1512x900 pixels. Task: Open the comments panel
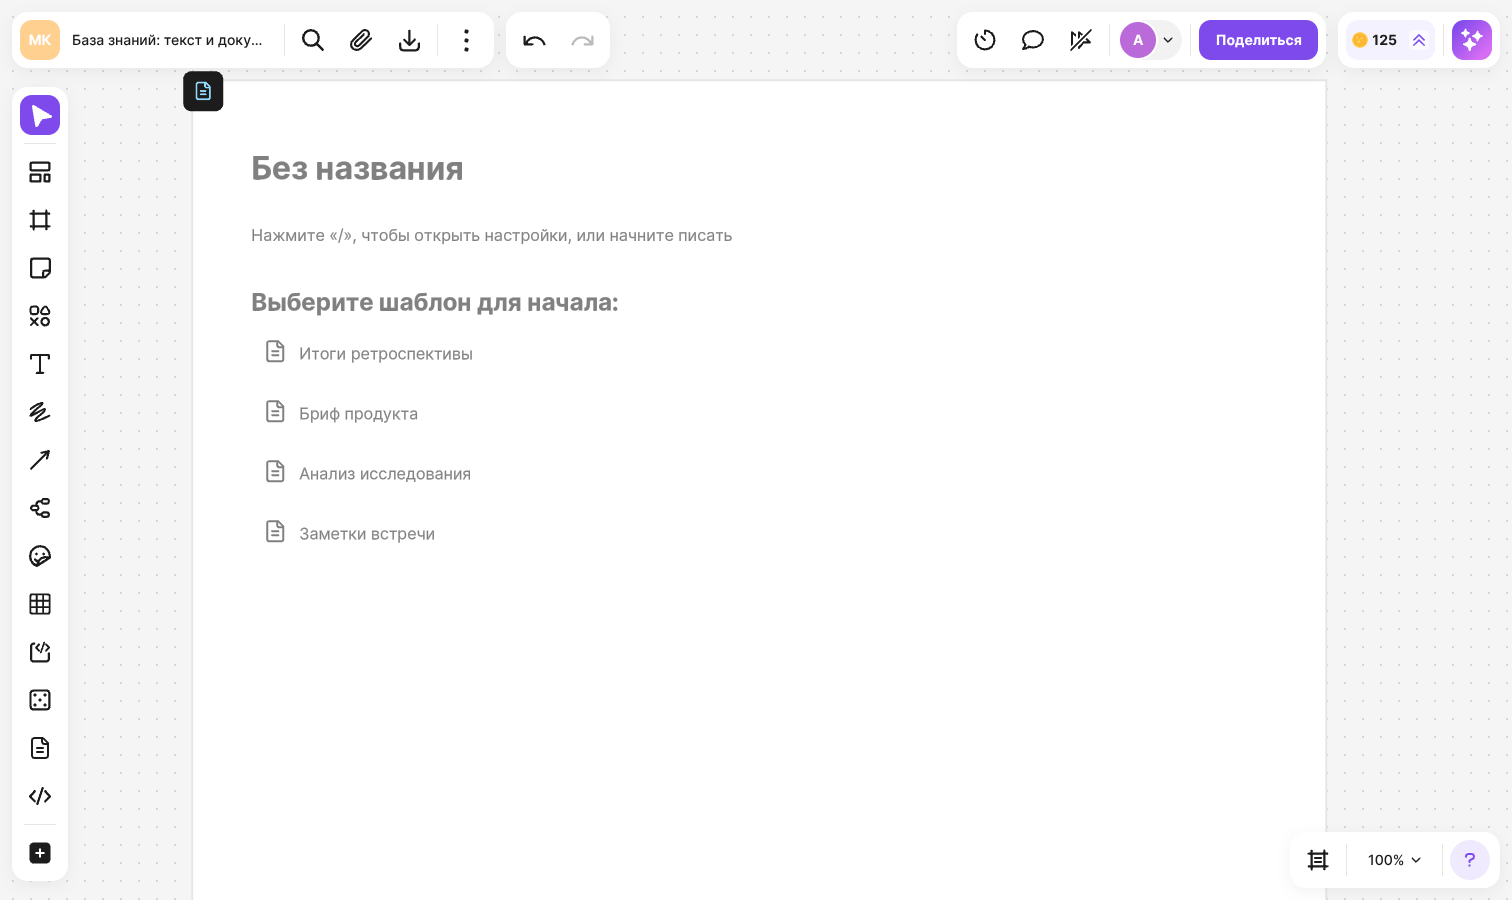click(x=1033, y=40)
